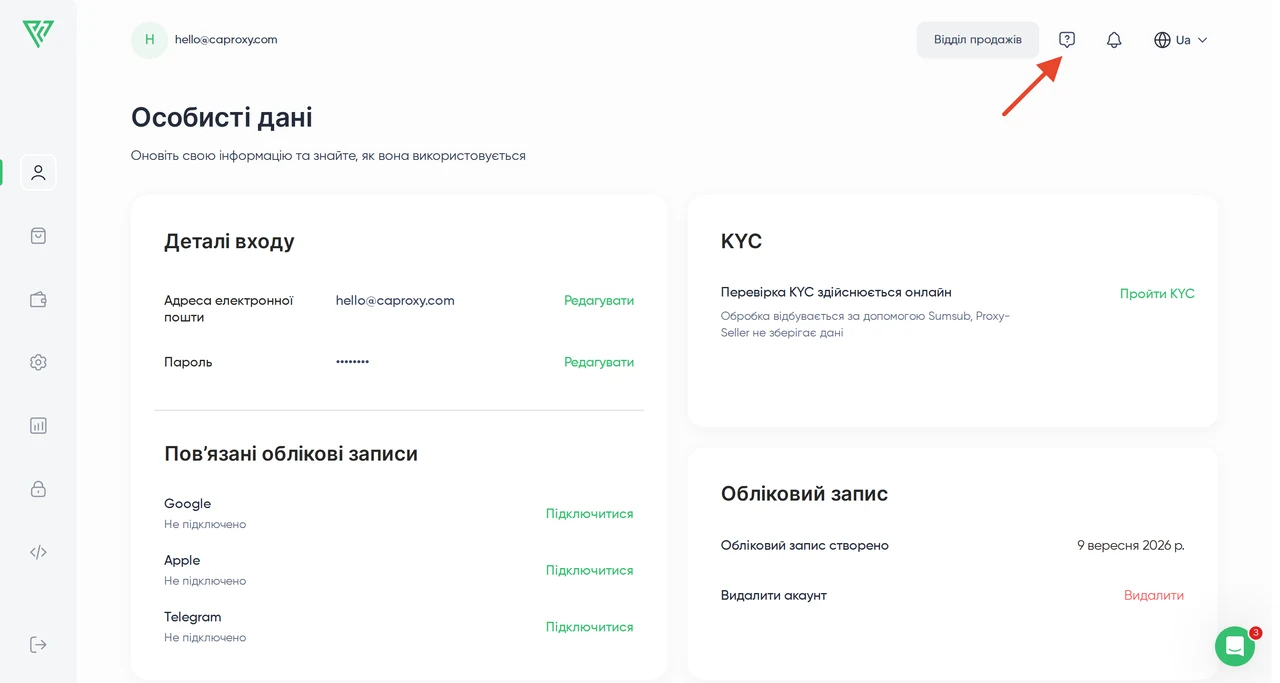Image resolution: width=1280 pixels, height=683 pixels.
Task: Click the Відділ продажів button
Action: point(977,40)
